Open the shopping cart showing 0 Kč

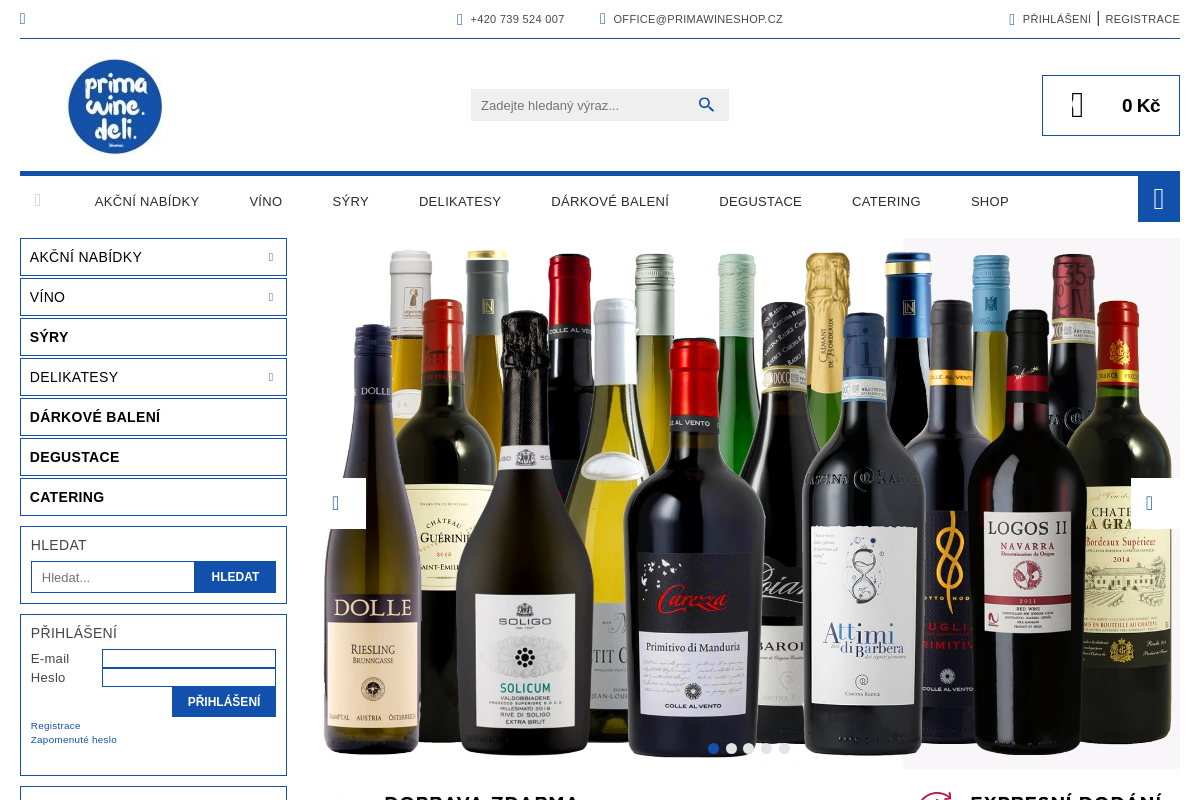pyautogui.click(x=1111, y=105)
